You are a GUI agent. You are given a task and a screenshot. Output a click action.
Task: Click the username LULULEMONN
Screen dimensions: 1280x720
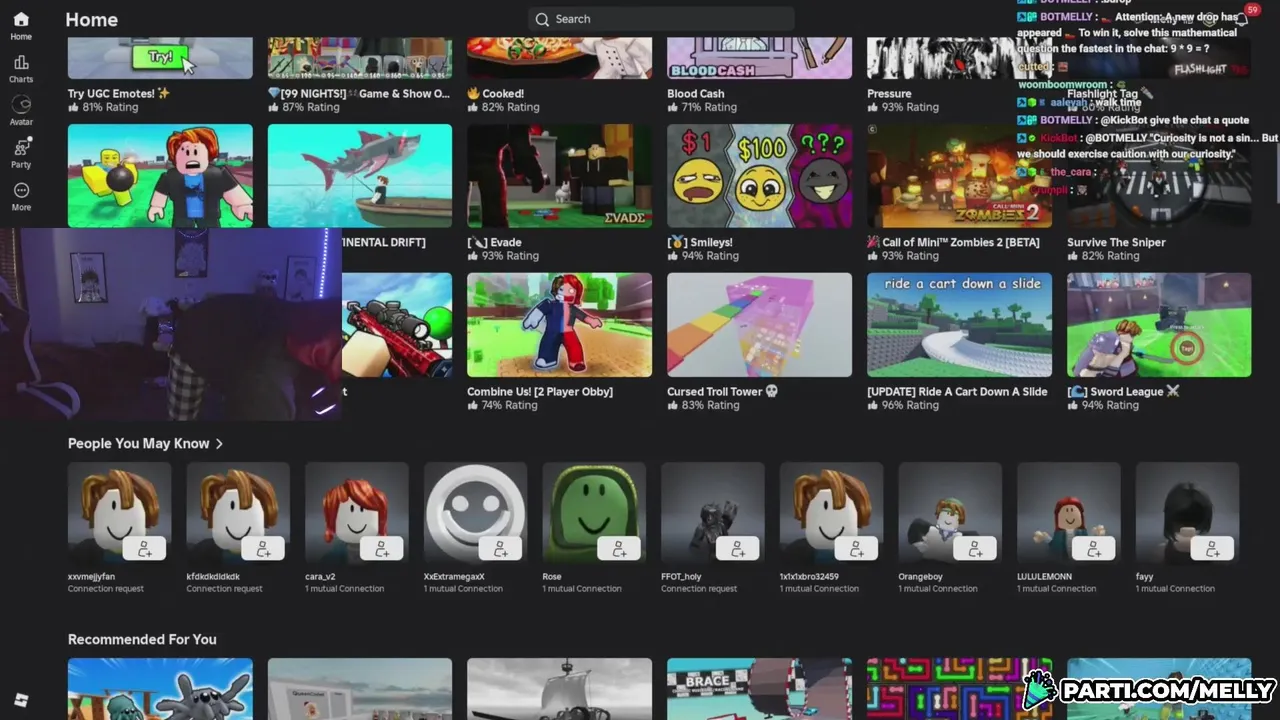[x=1044, y=577]
